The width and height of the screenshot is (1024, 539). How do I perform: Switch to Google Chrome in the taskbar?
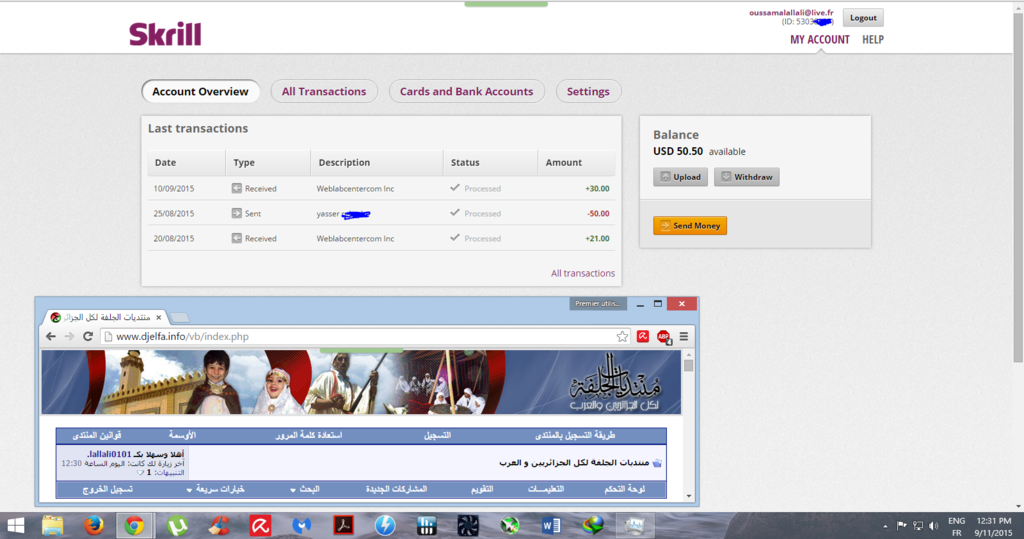tap(135, 526)
